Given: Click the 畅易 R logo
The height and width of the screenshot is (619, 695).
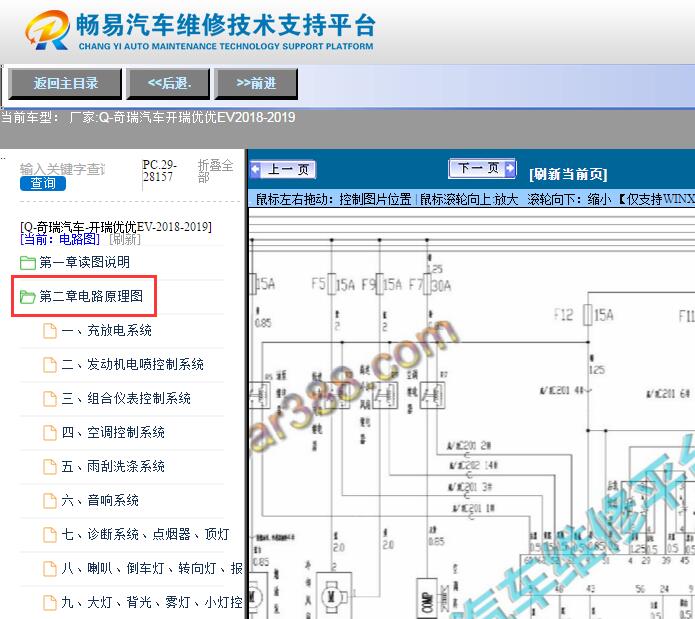Looking at the screenshot, I should (47, 30).
